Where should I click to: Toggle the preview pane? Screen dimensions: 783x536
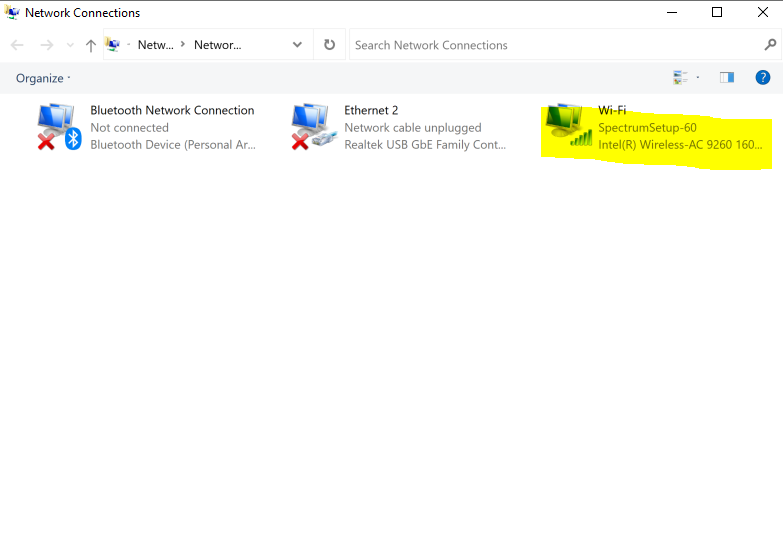(727, 77)
